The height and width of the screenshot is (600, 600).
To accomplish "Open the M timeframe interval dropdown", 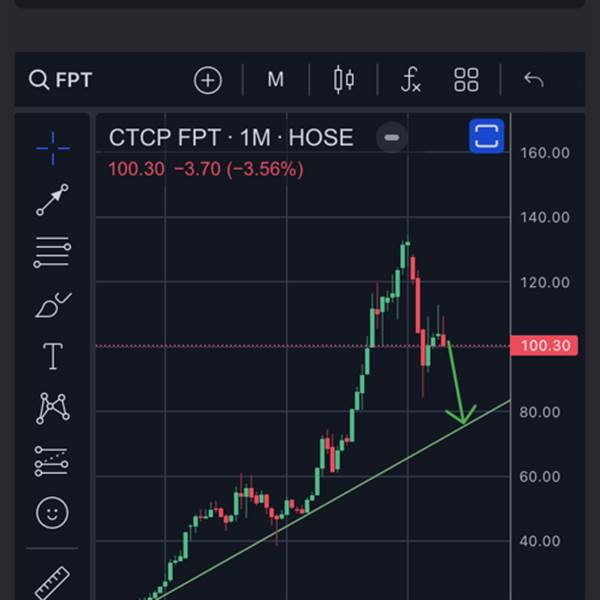I will coord(276,80).
